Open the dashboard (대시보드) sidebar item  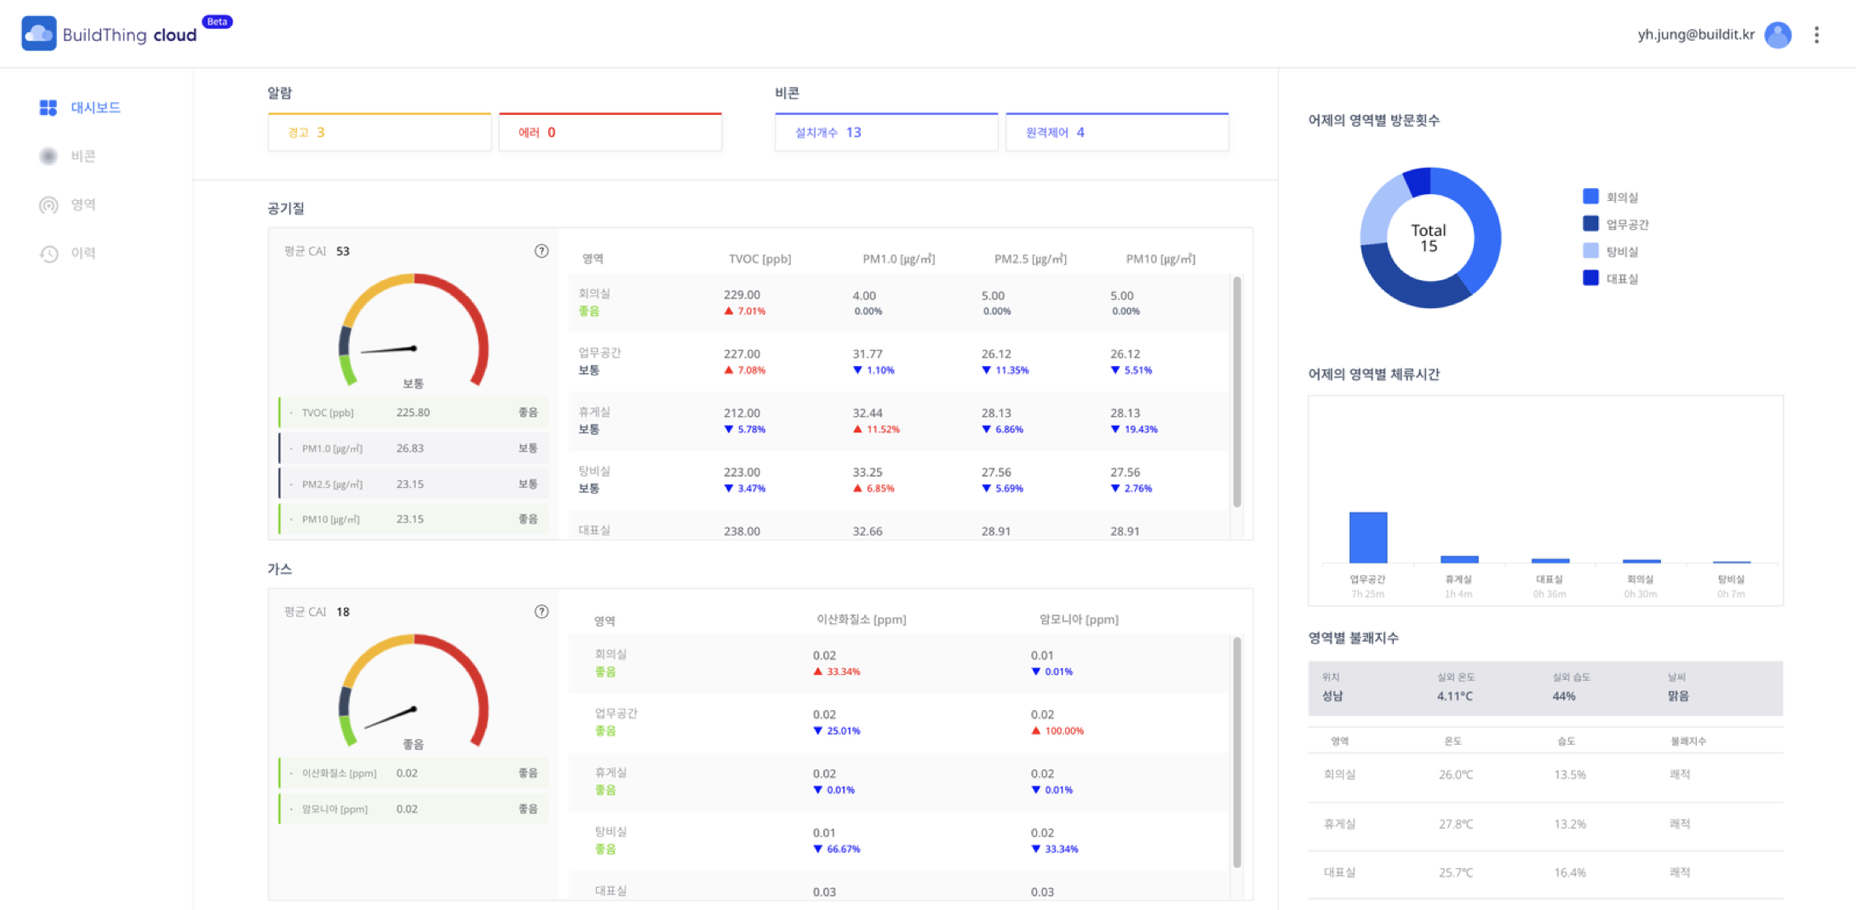click(80, 107)
